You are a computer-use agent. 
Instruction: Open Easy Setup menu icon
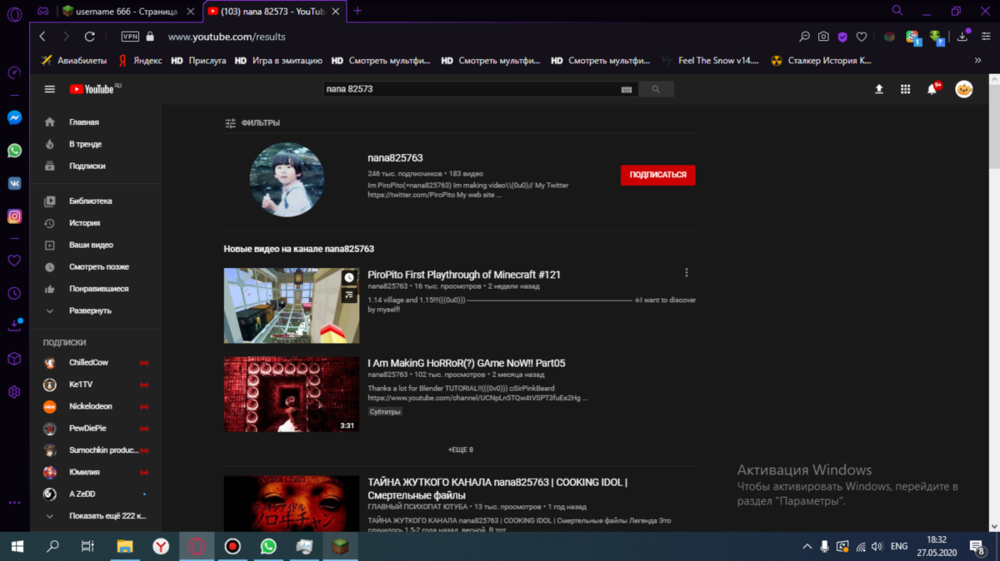[x=985, y=36]
